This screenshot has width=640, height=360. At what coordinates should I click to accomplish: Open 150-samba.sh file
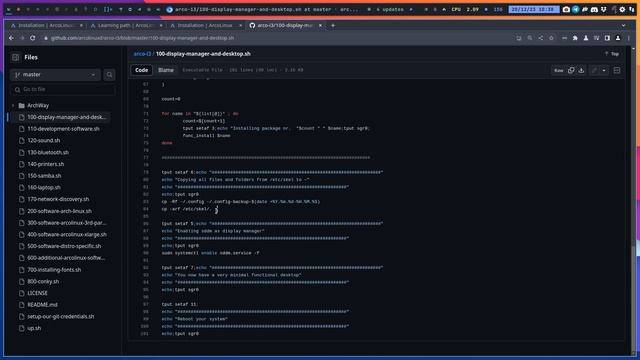click(x=44, y=176)
